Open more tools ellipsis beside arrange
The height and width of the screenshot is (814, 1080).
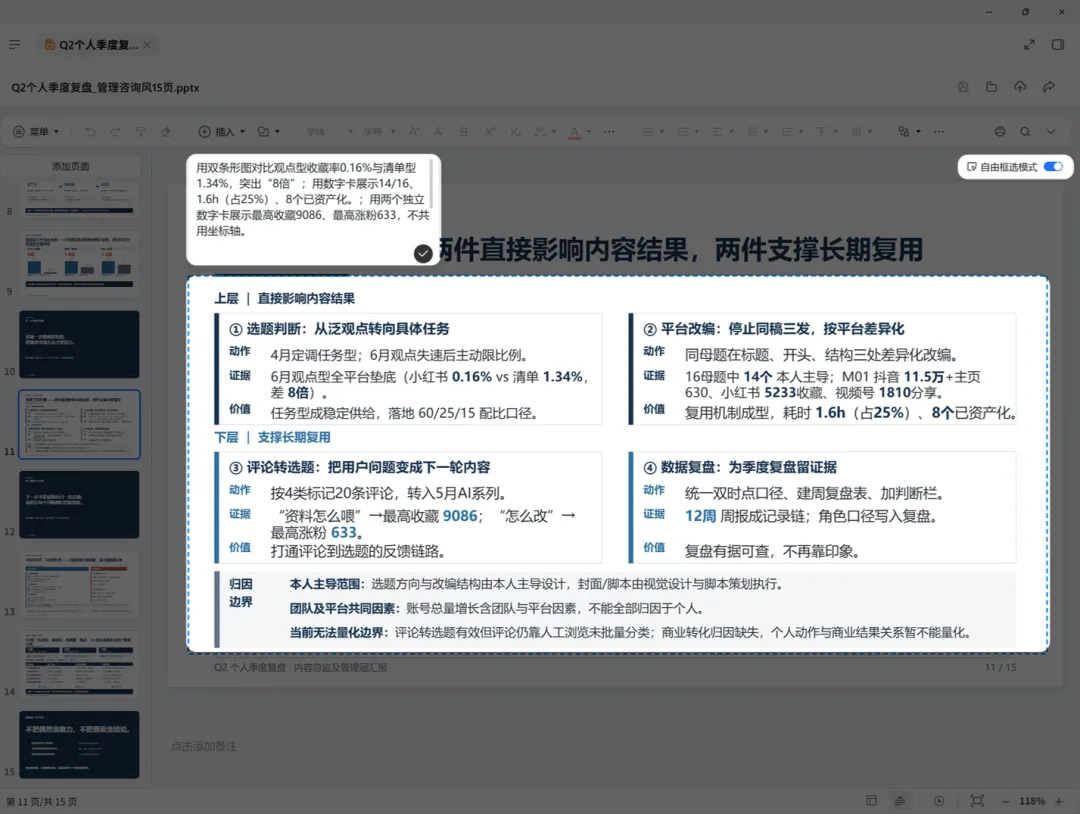click(939, 132)
